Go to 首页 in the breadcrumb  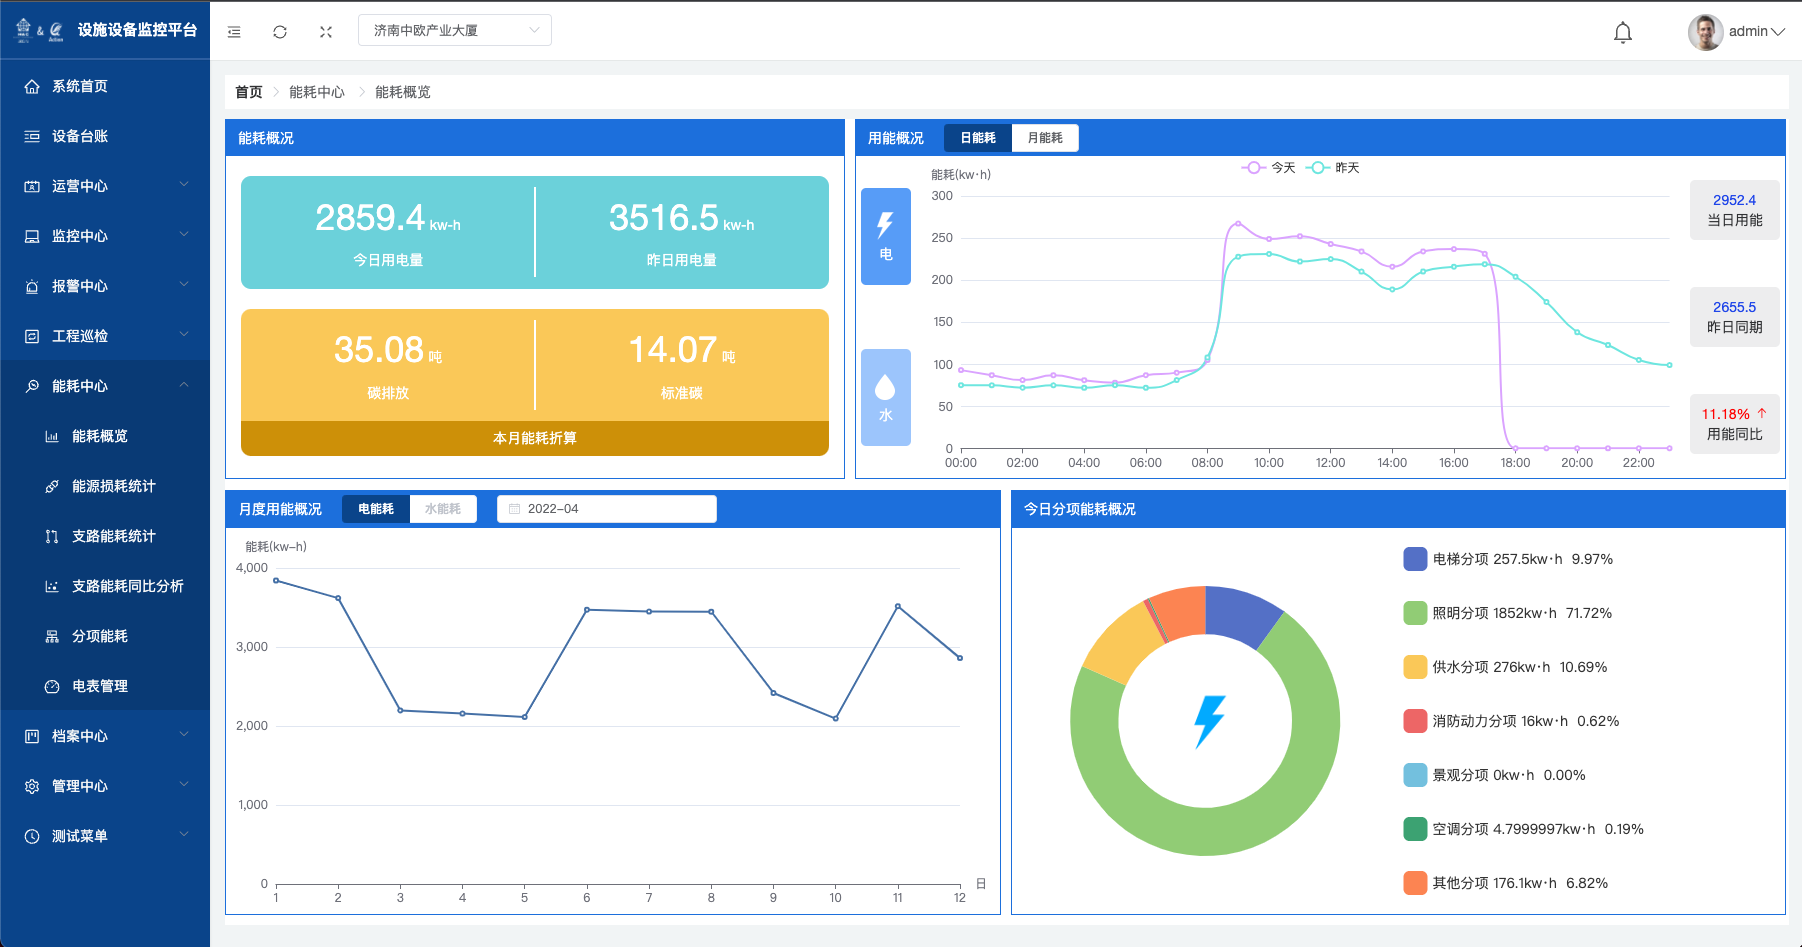pyautogui.click(x=248, y=92)
